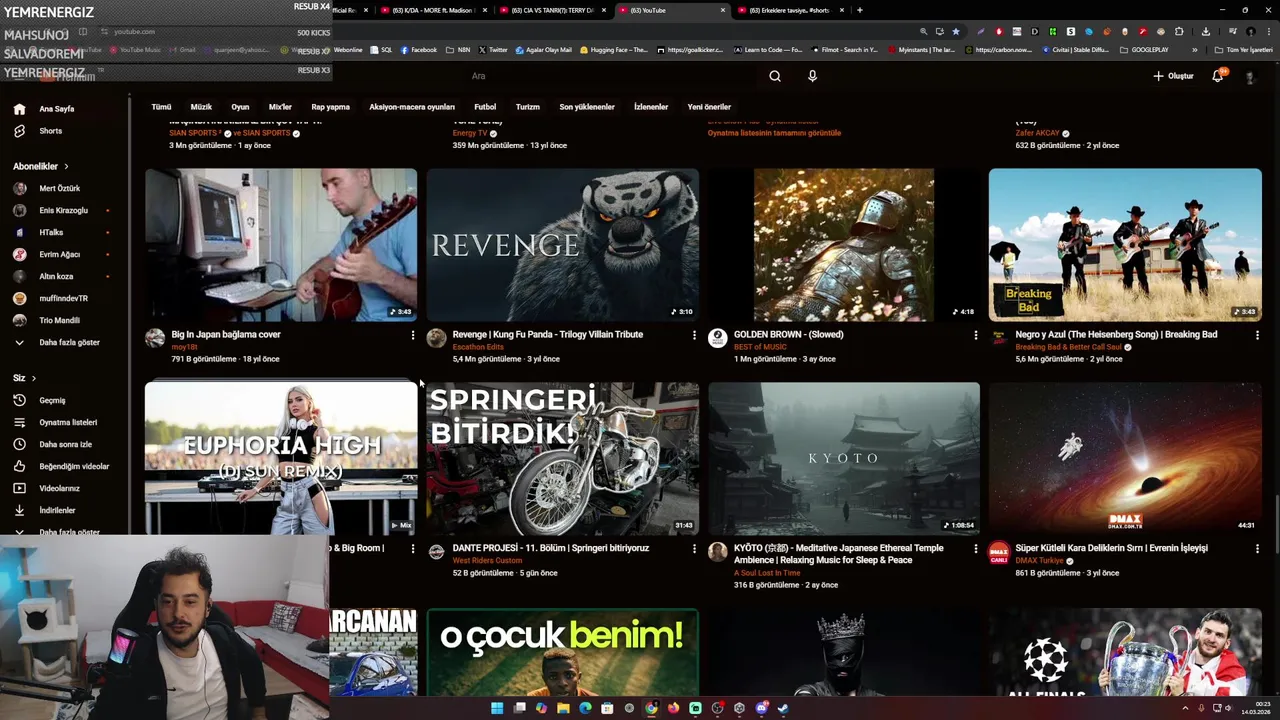Switch to CIA VS TANRI browser tab
The image size is (1280, 720).
click(551, 10)
